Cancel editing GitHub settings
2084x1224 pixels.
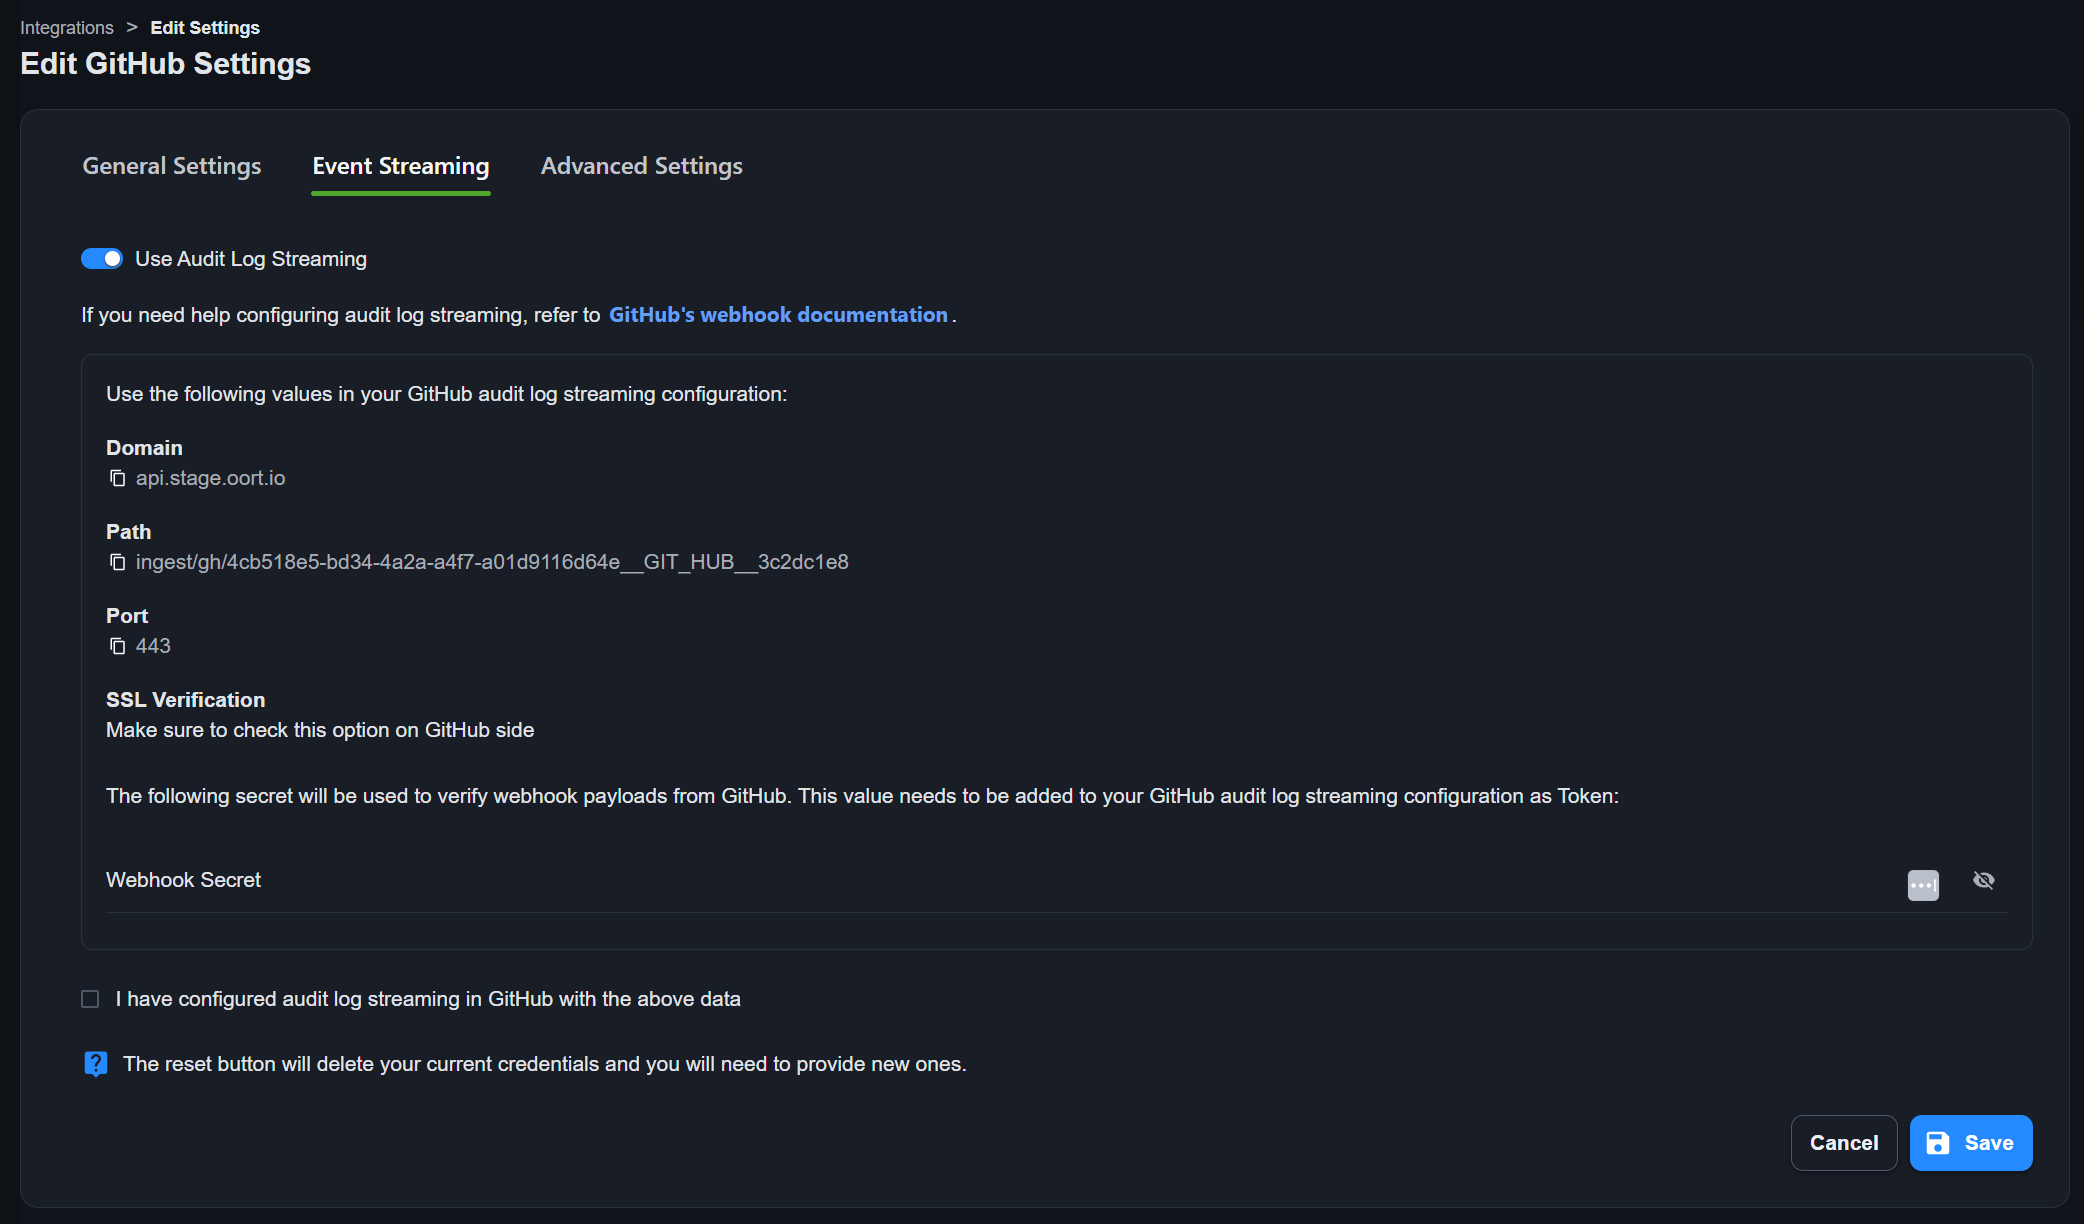tap(1843, 1143)
